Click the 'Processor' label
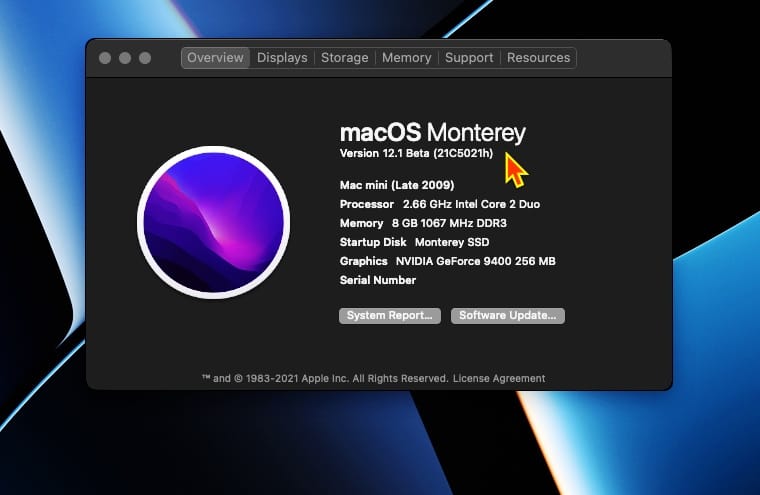The height and width of the screenshot is (495, 760). tap(366, 204)
